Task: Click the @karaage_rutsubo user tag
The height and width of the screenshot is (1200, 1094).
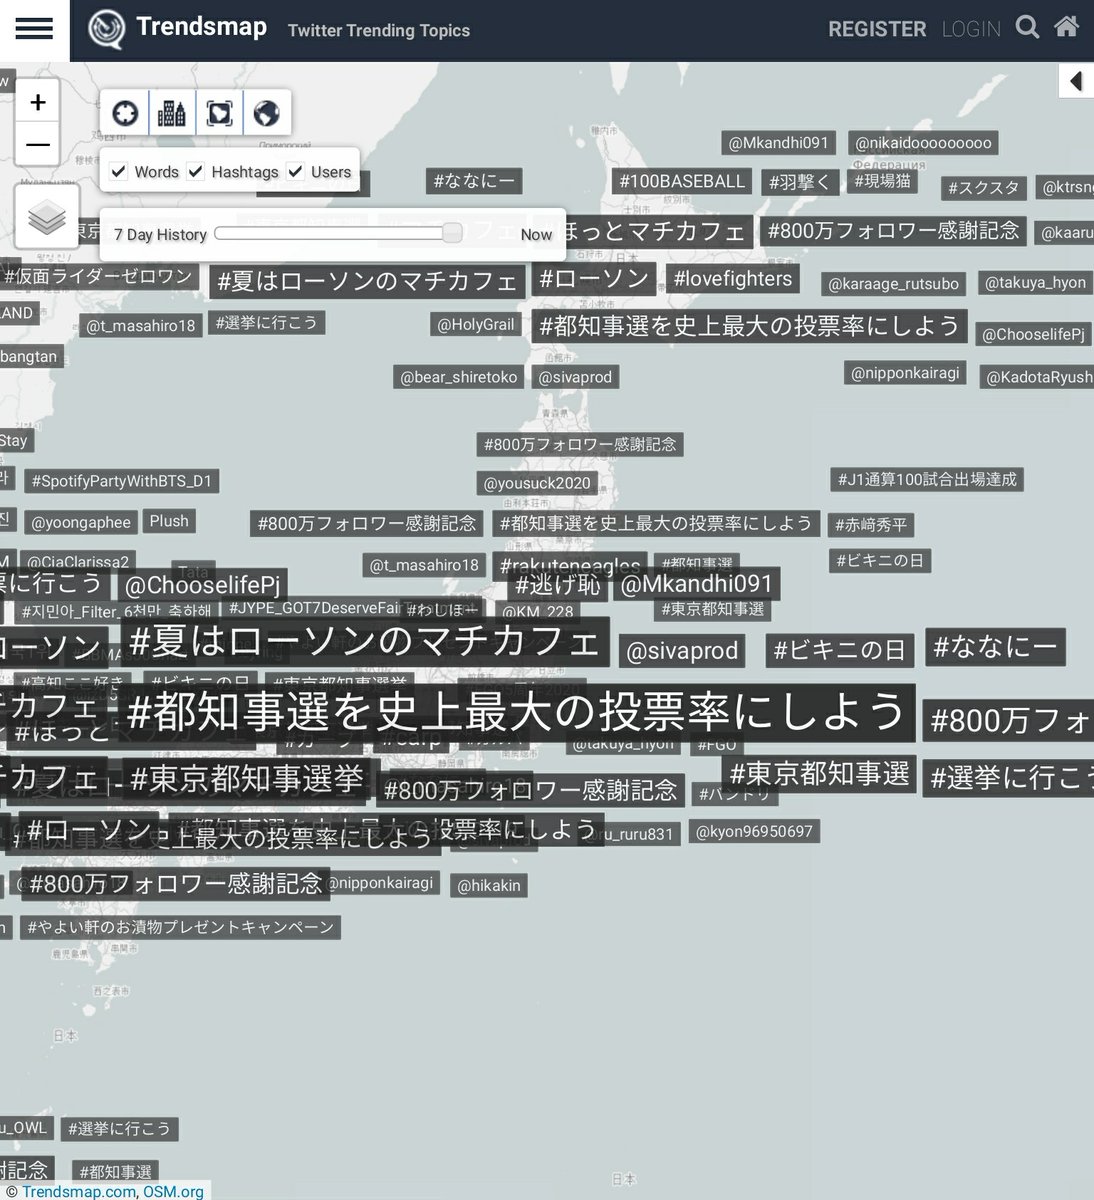Action: pos(893,284)
